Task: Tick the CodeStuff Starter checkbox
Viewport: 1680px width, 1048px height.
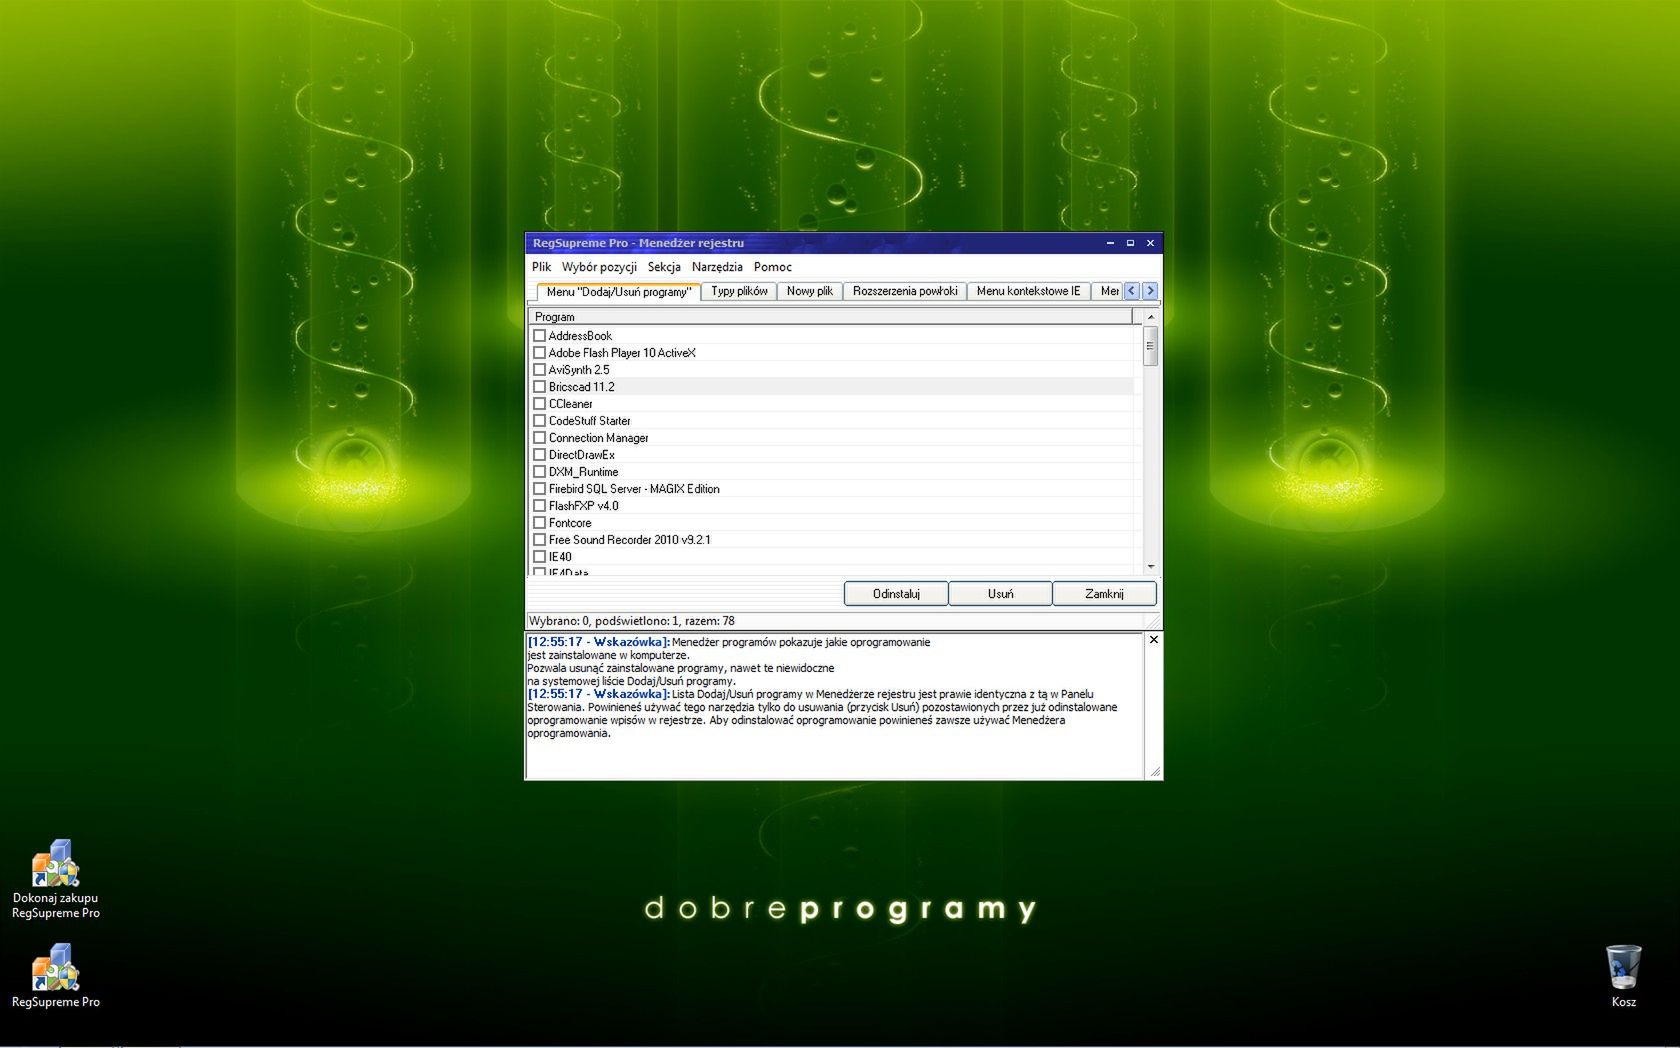Action: tap(539, 421)
